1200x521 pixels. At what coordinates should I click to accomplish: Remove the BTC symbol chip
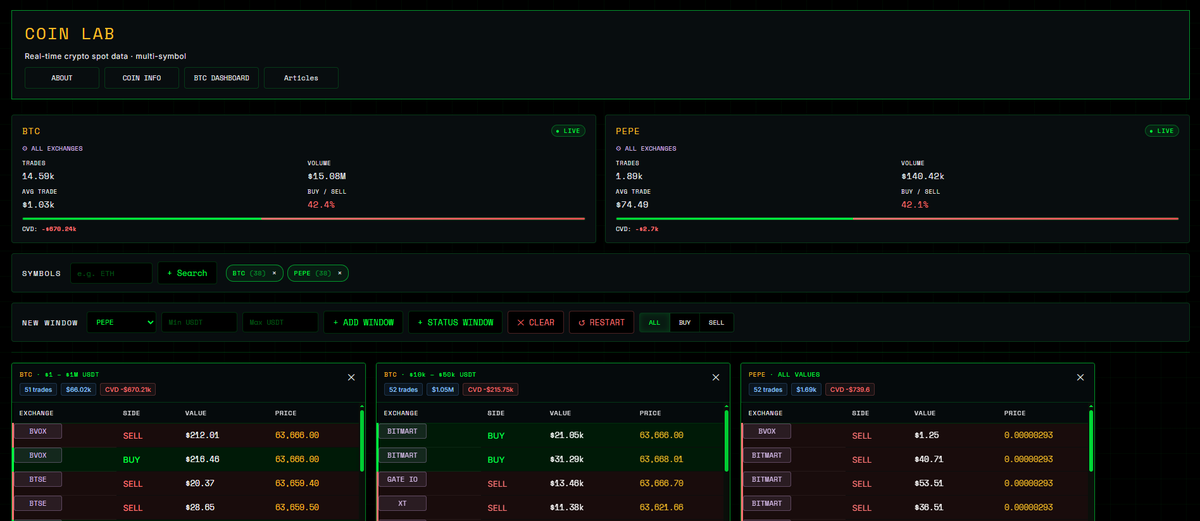coord(274,273)
